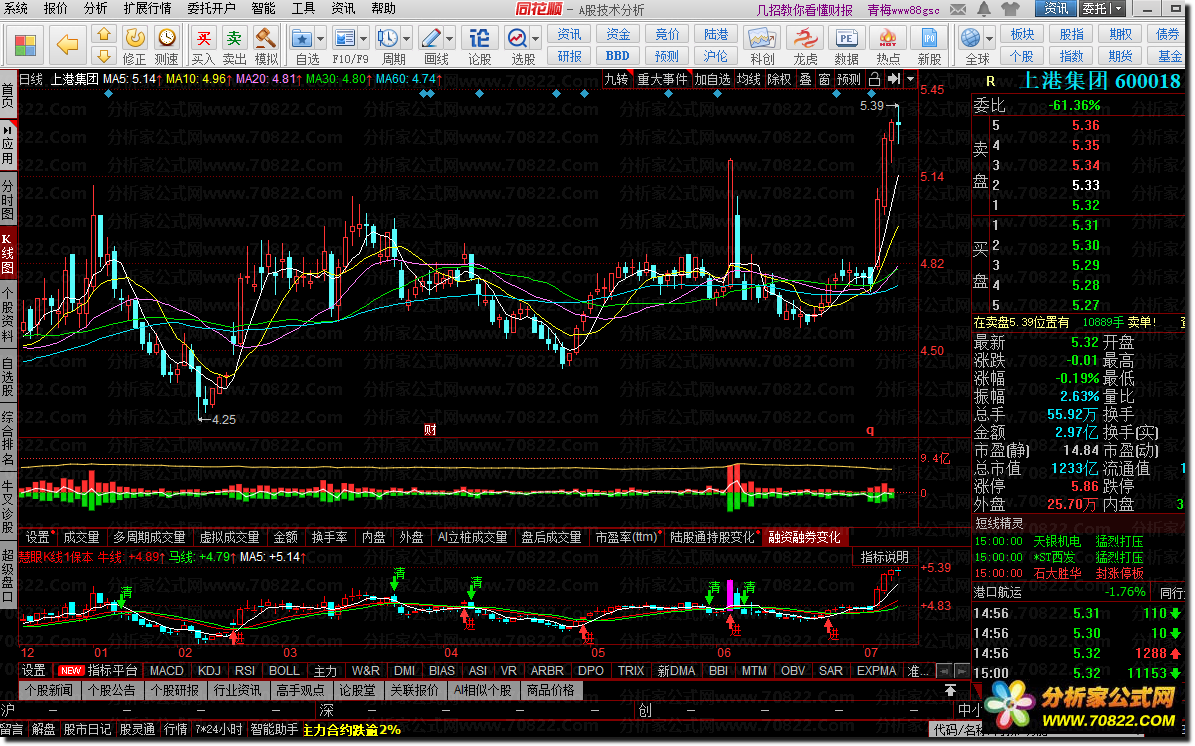Image resolution: width=1195 pixels, height=746 pixels.
Task: Click the 上港集团 600018 stock title
Action: [1100, 82]
